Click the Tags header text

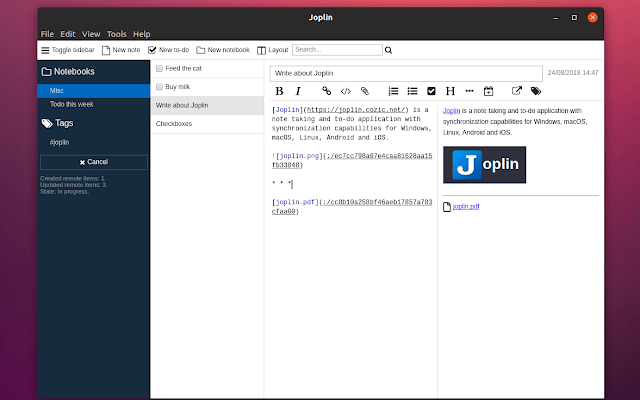(x=64, y=123)
